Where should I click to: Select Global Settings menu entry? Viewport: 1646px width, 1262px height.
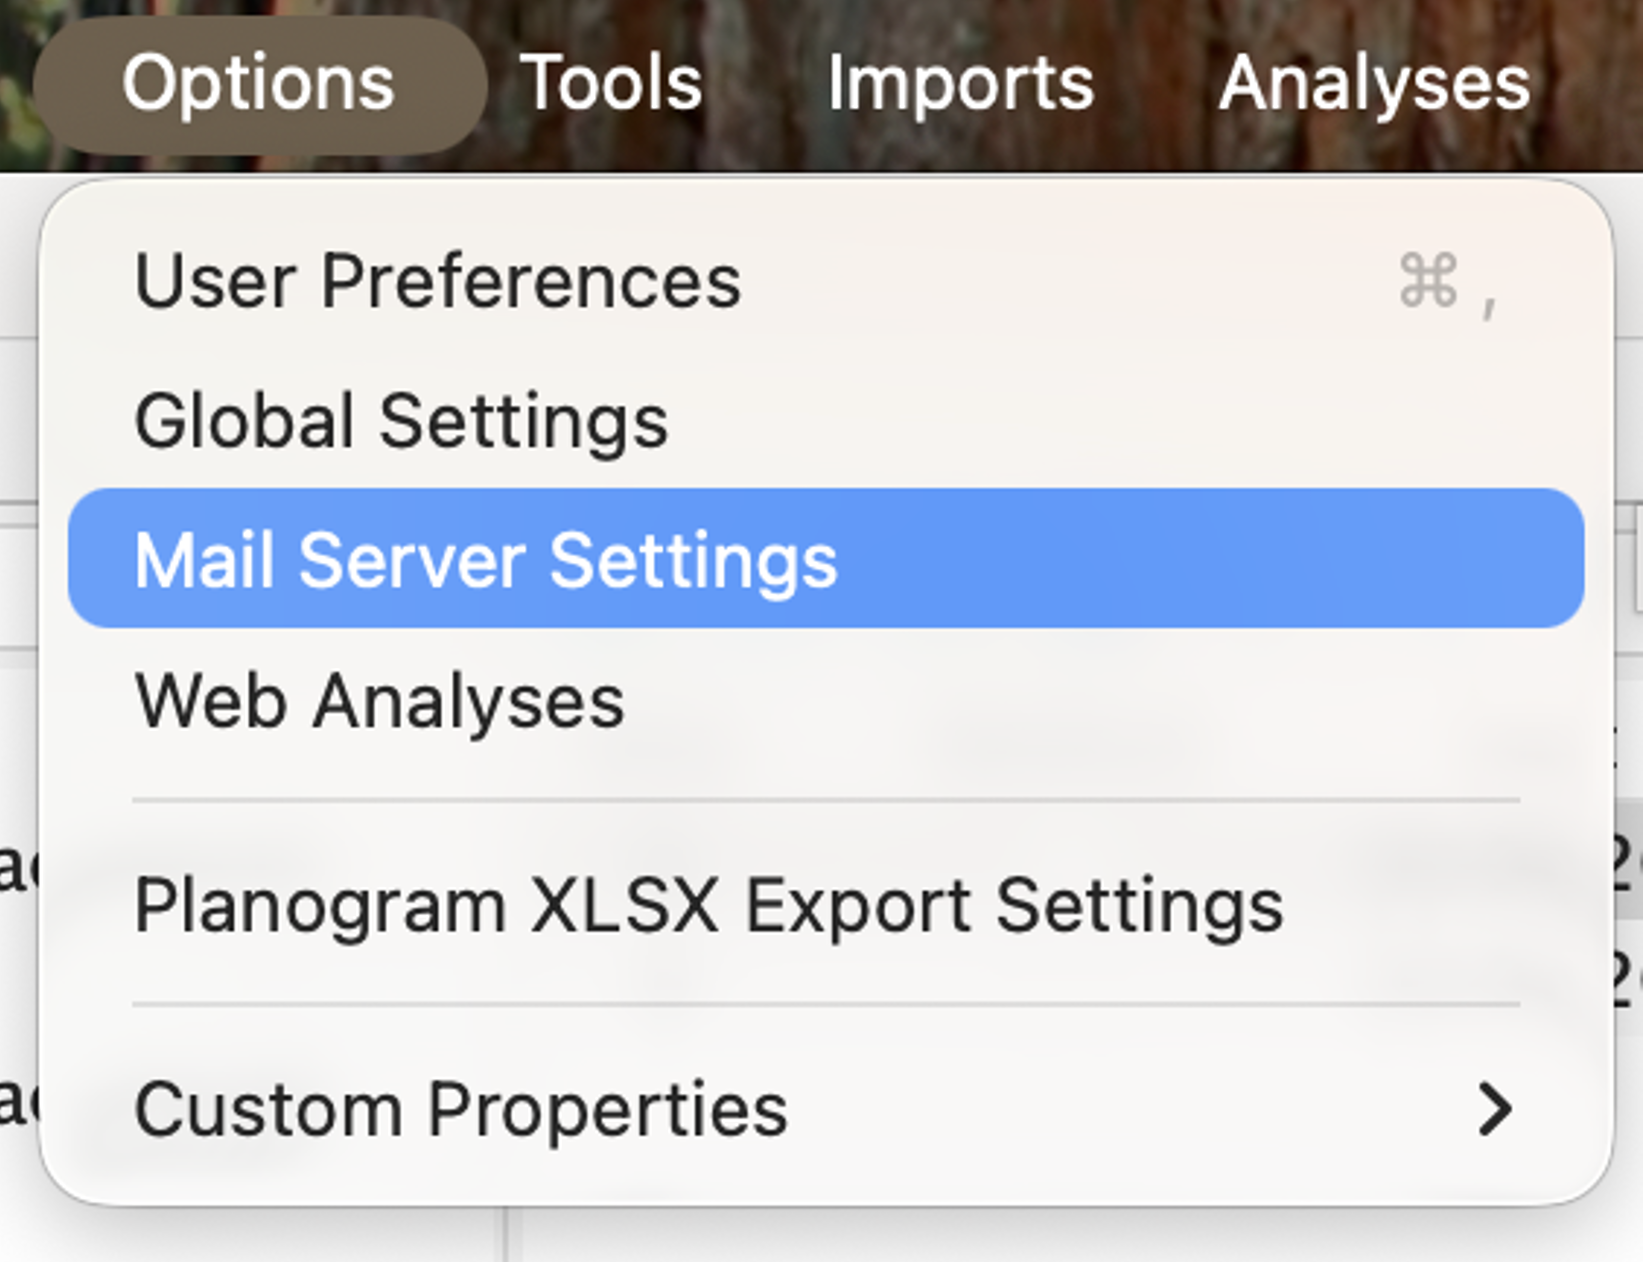pos(826,421)
